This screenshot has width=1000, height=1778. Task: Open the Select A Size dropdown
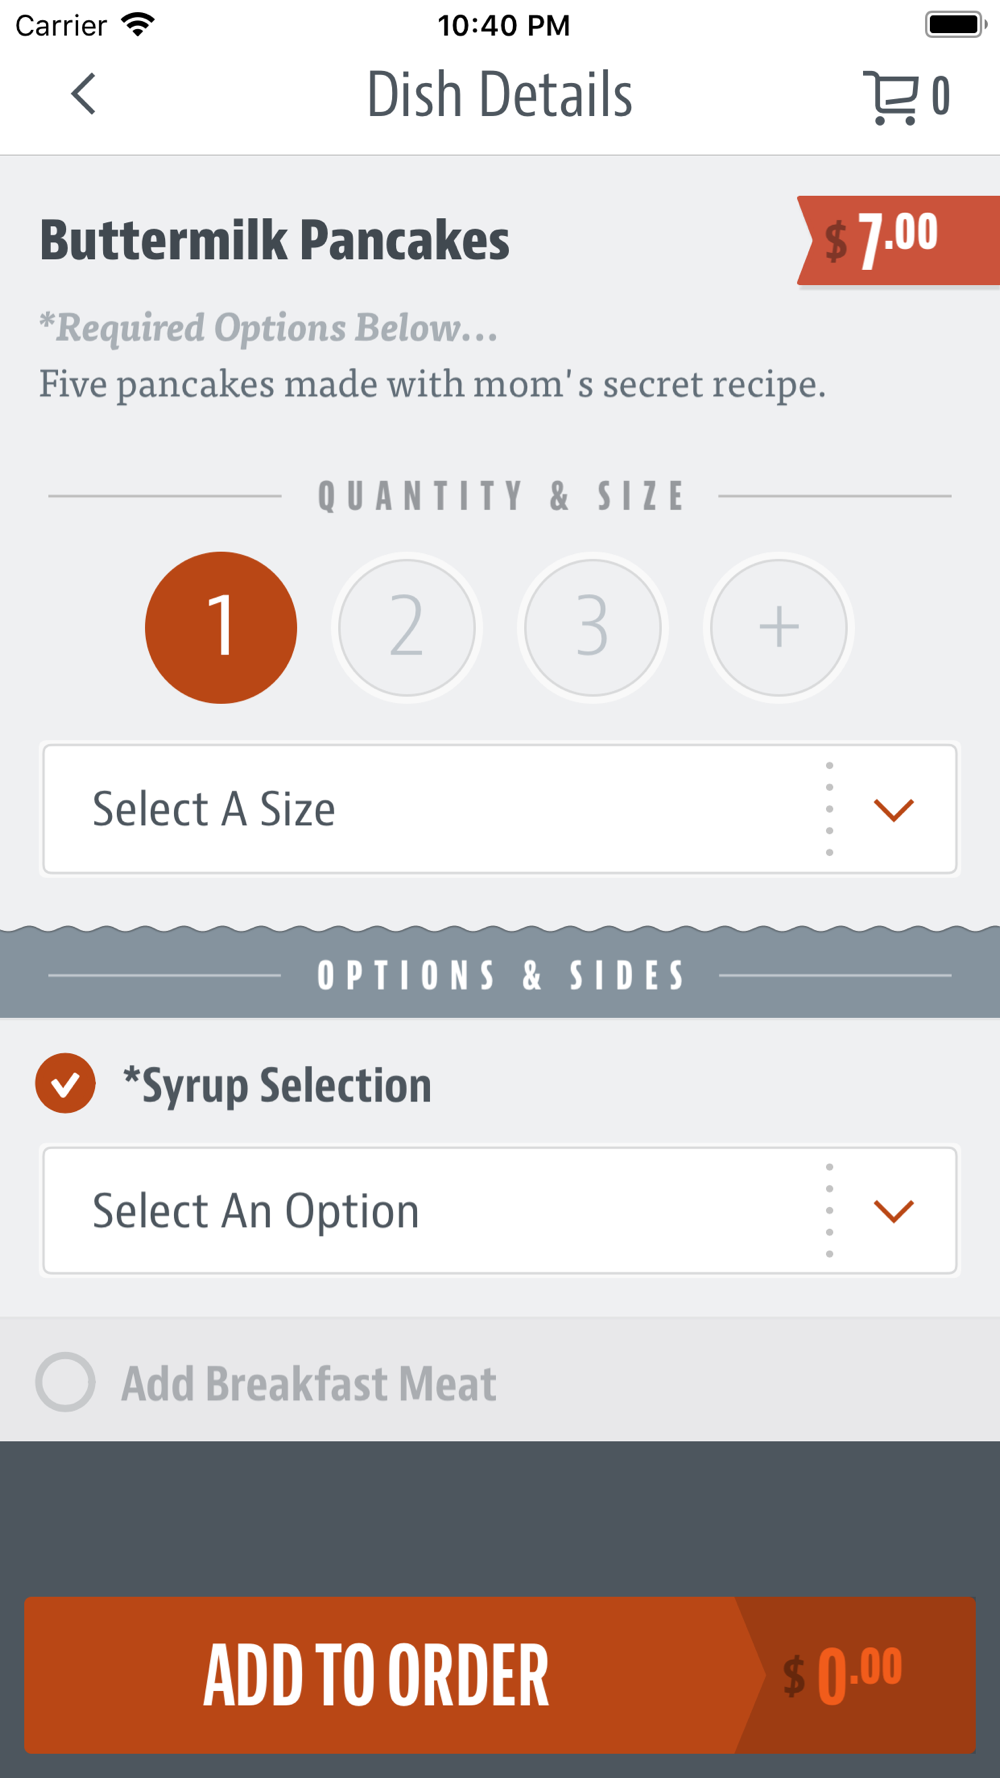pyautogui.click(x=500, y=809)
